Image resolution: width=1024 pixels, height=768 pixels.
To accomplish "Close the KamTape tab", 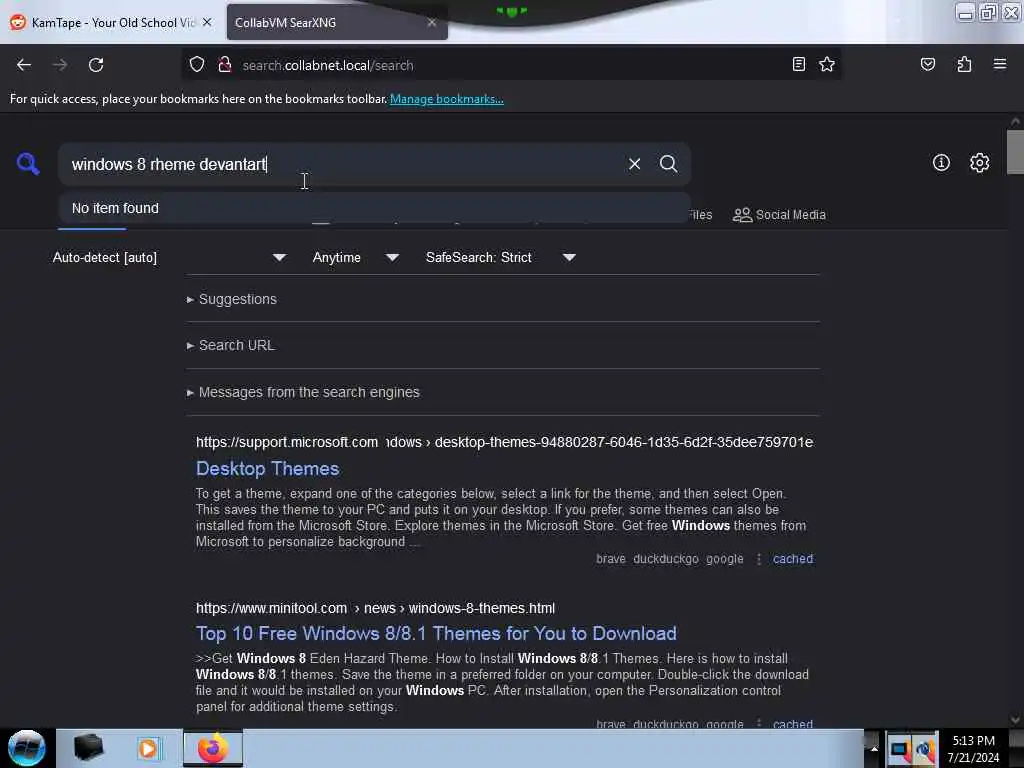I will tap(207, 22).
